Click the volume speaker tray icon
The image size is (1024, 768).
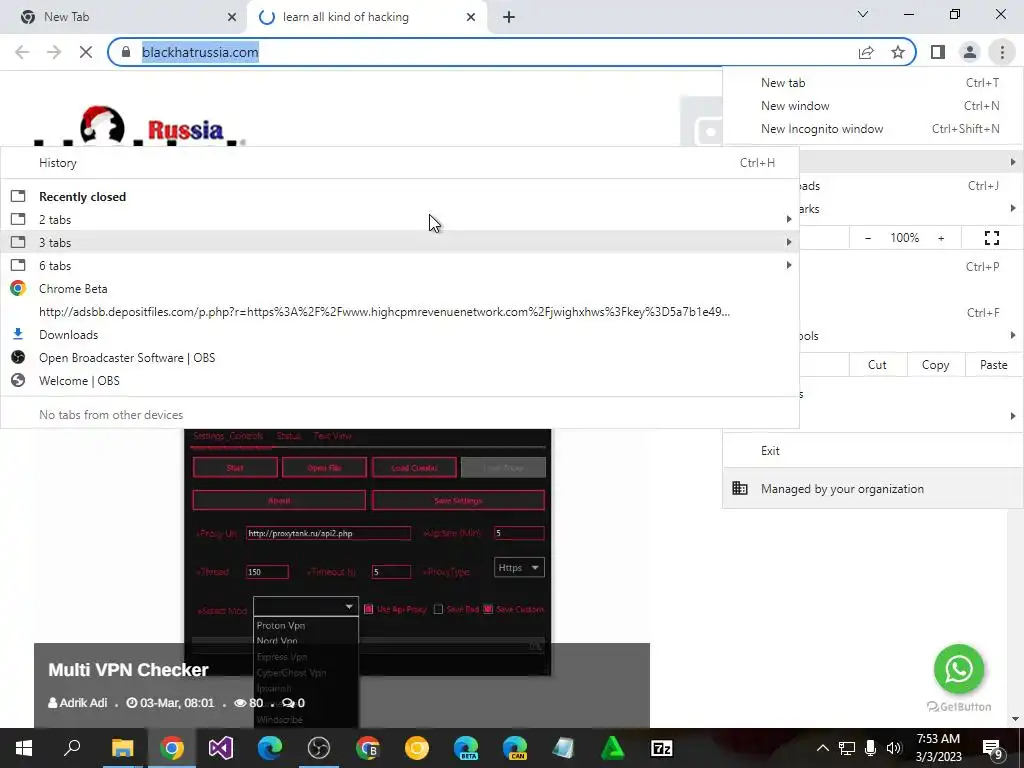(894, 748)
